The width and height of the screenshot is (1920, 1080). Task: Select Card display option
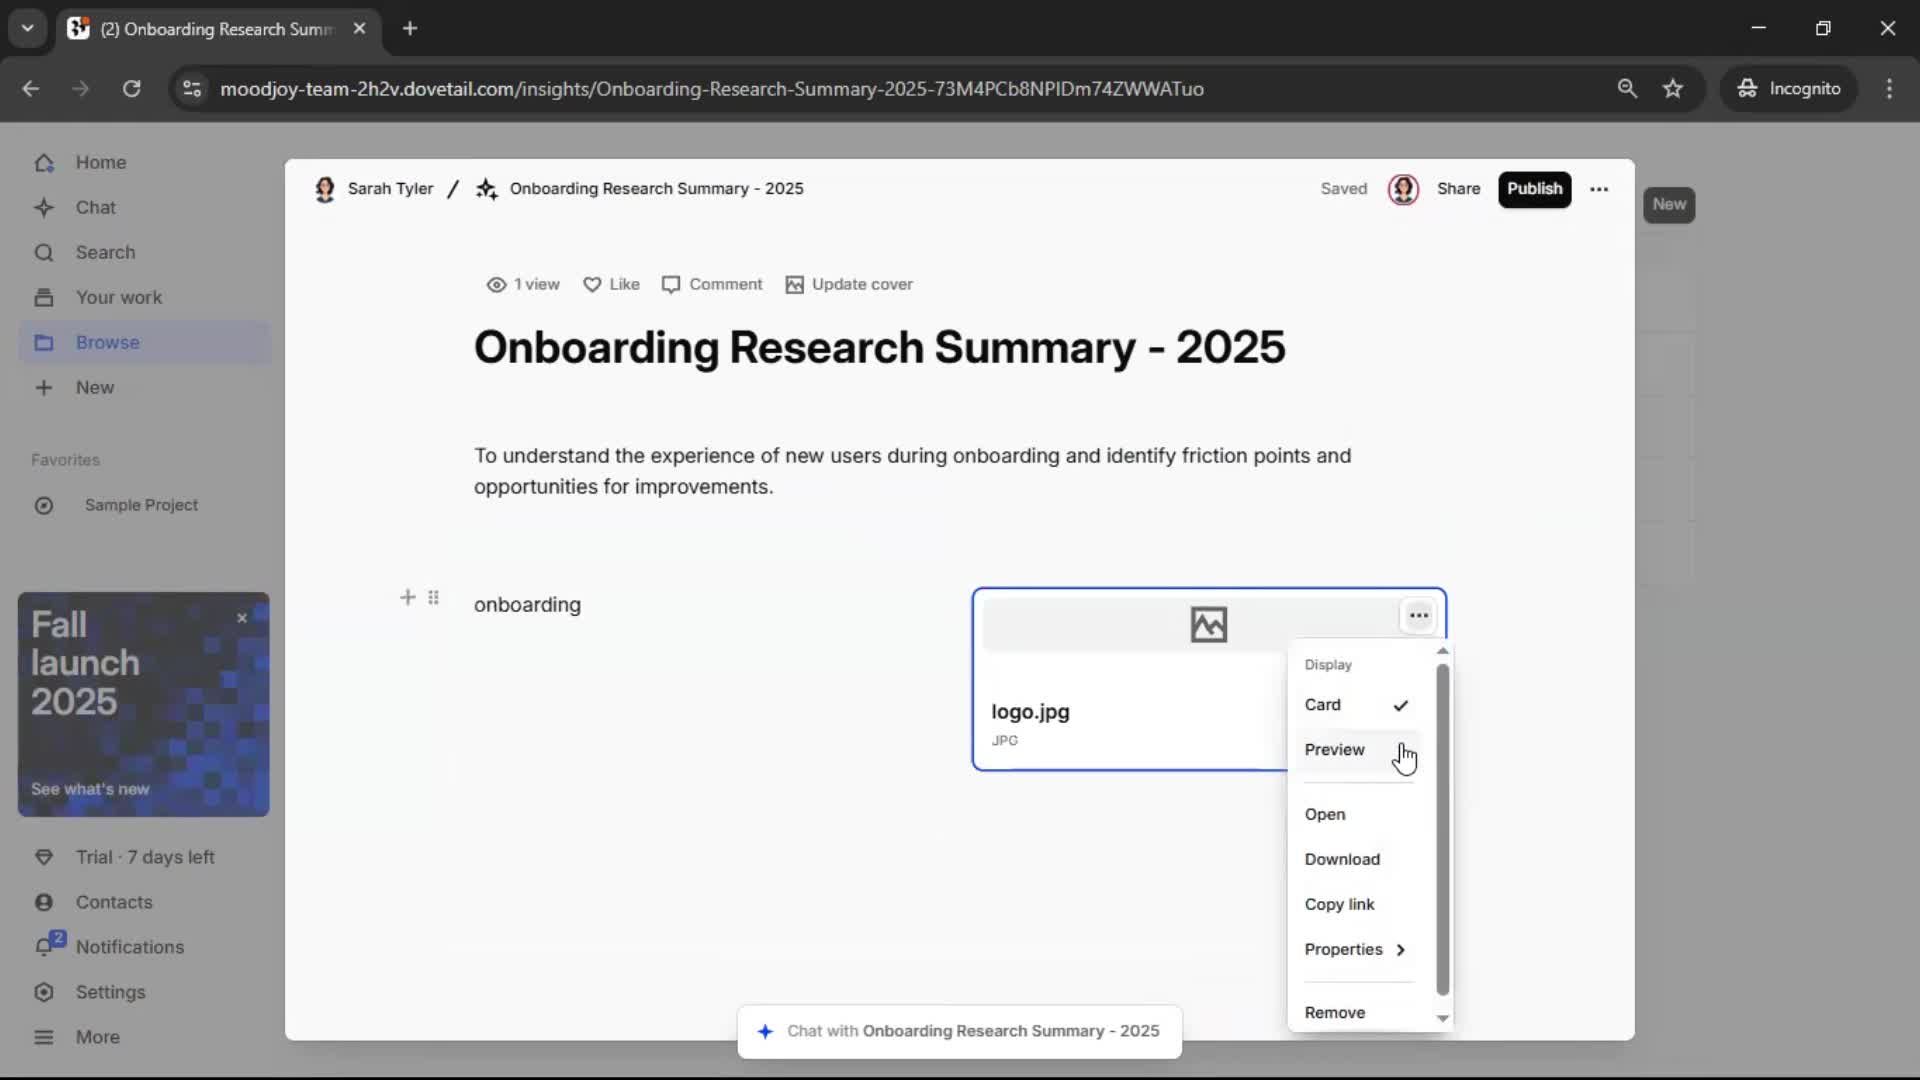[x=1323, y=705]
